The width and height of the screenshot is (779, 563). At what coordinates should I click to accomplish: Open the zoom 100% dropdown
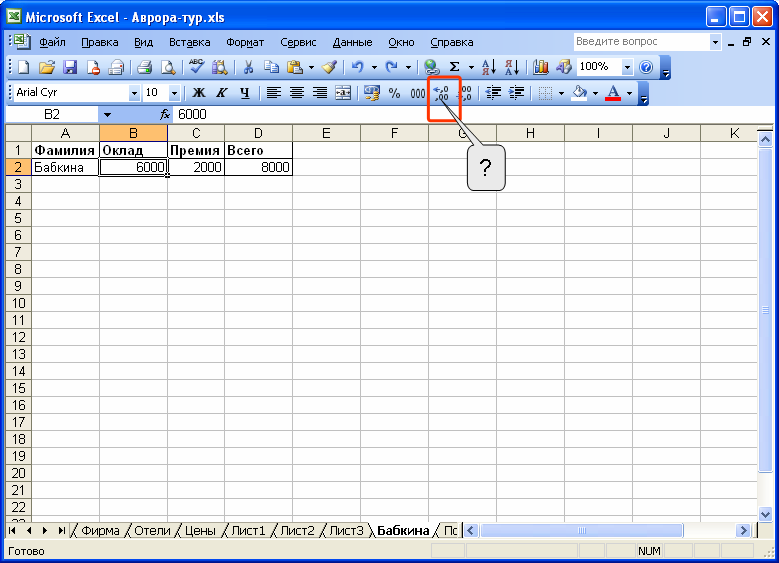(627, 67)
